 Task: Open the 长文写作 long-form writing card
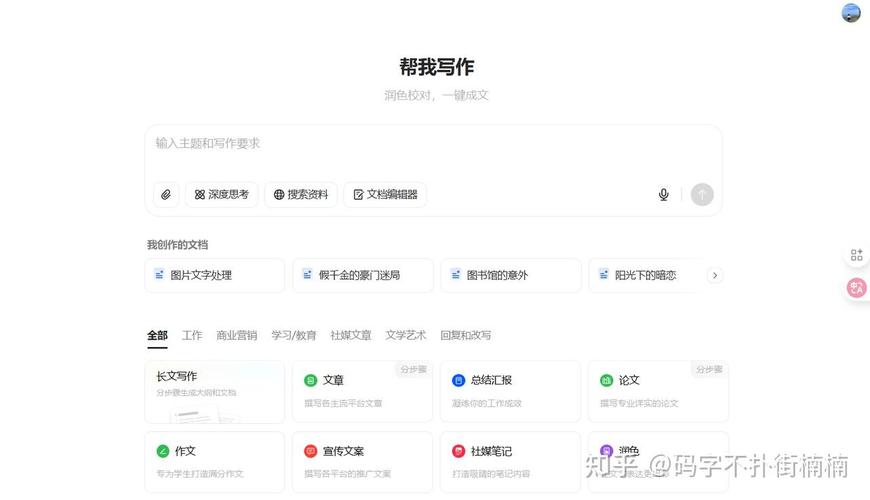pyautogui.click(x=214, y=391)
